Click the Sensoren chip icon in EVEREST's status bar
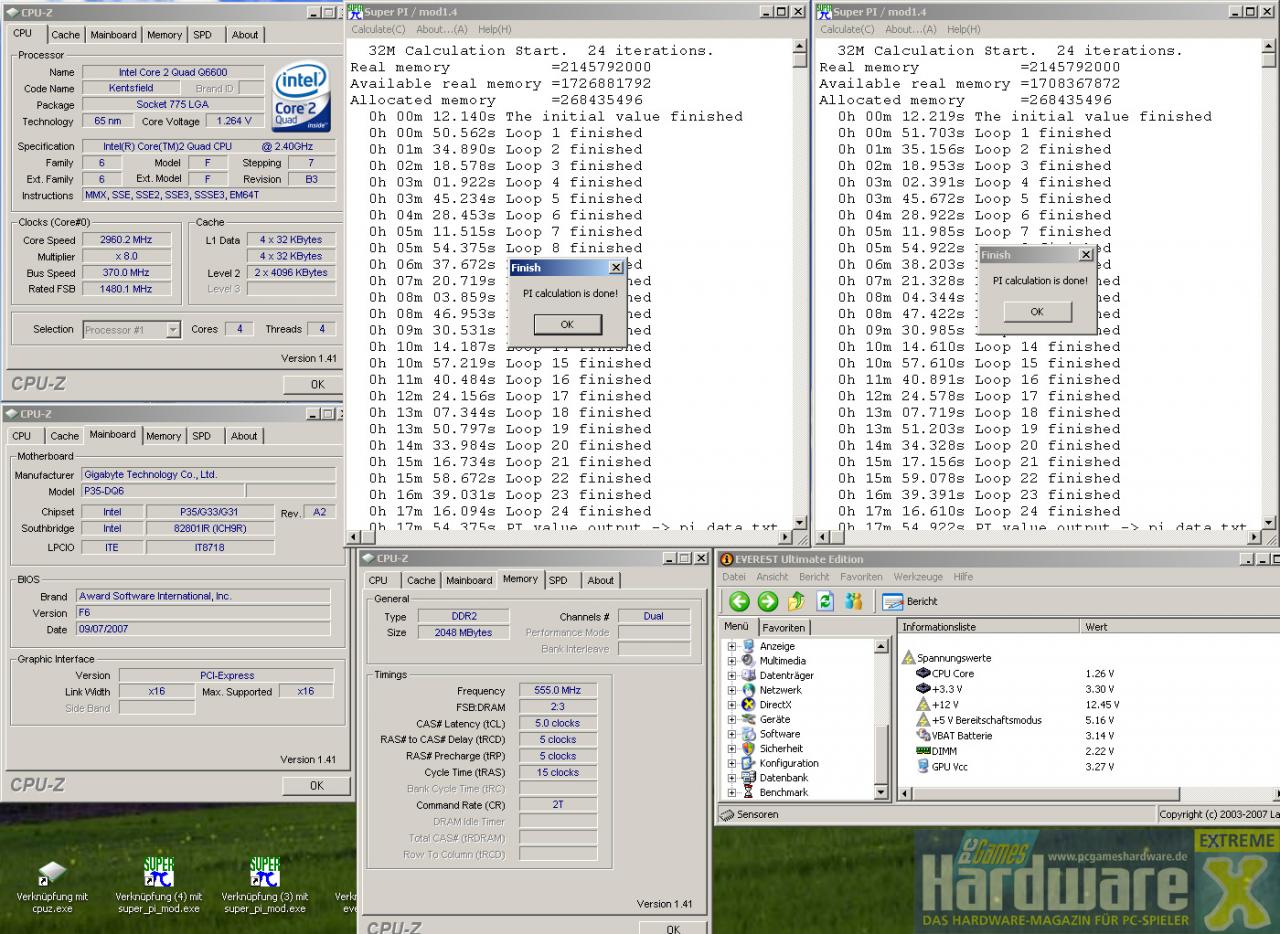The width and height of the screenshot is (1280, 934). pyautogui.click(x=727, y=815)
